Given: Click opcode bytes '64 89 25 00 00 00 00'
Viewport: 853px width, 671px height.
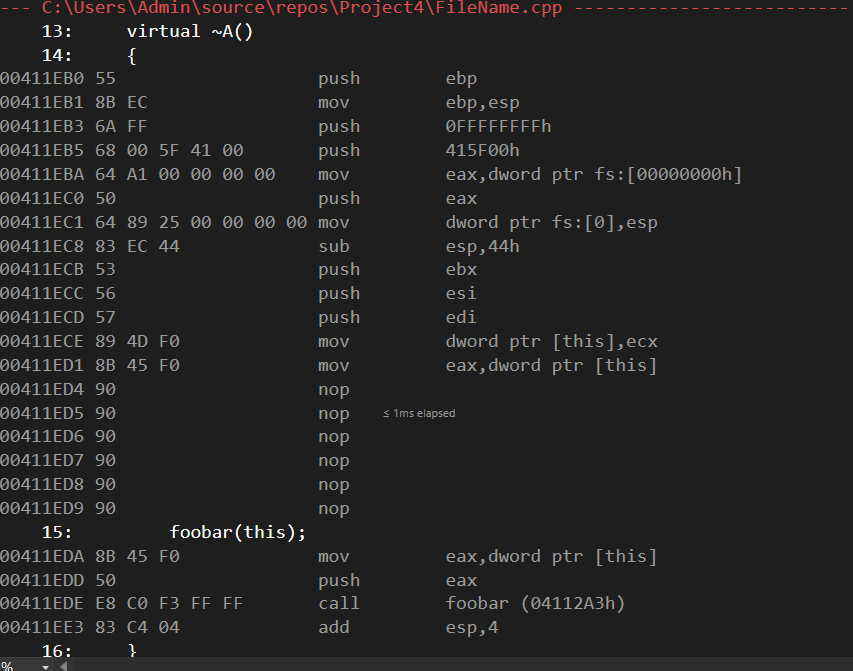Looking at the screenshot, I should coord(201,223).
